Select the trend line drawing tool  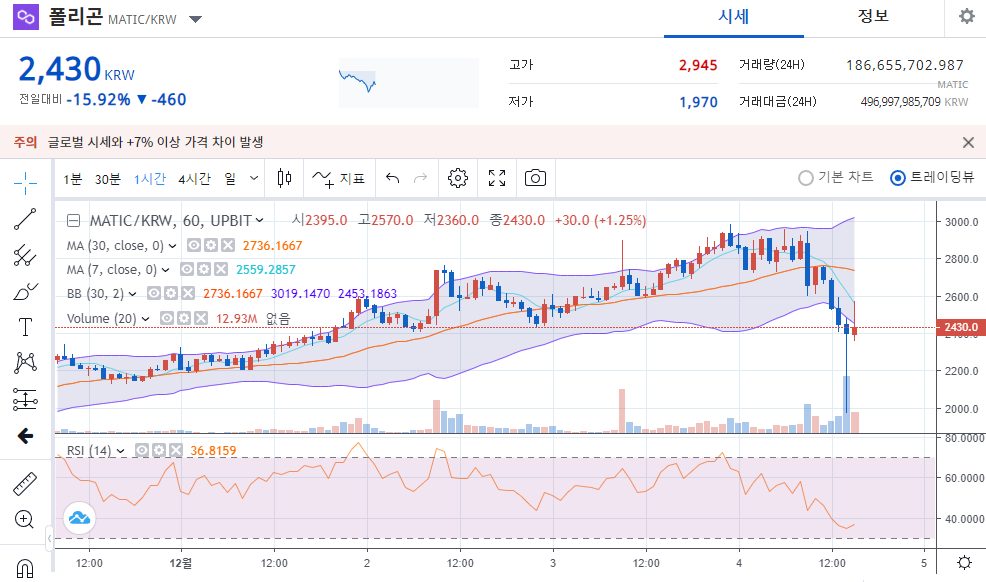25,219
